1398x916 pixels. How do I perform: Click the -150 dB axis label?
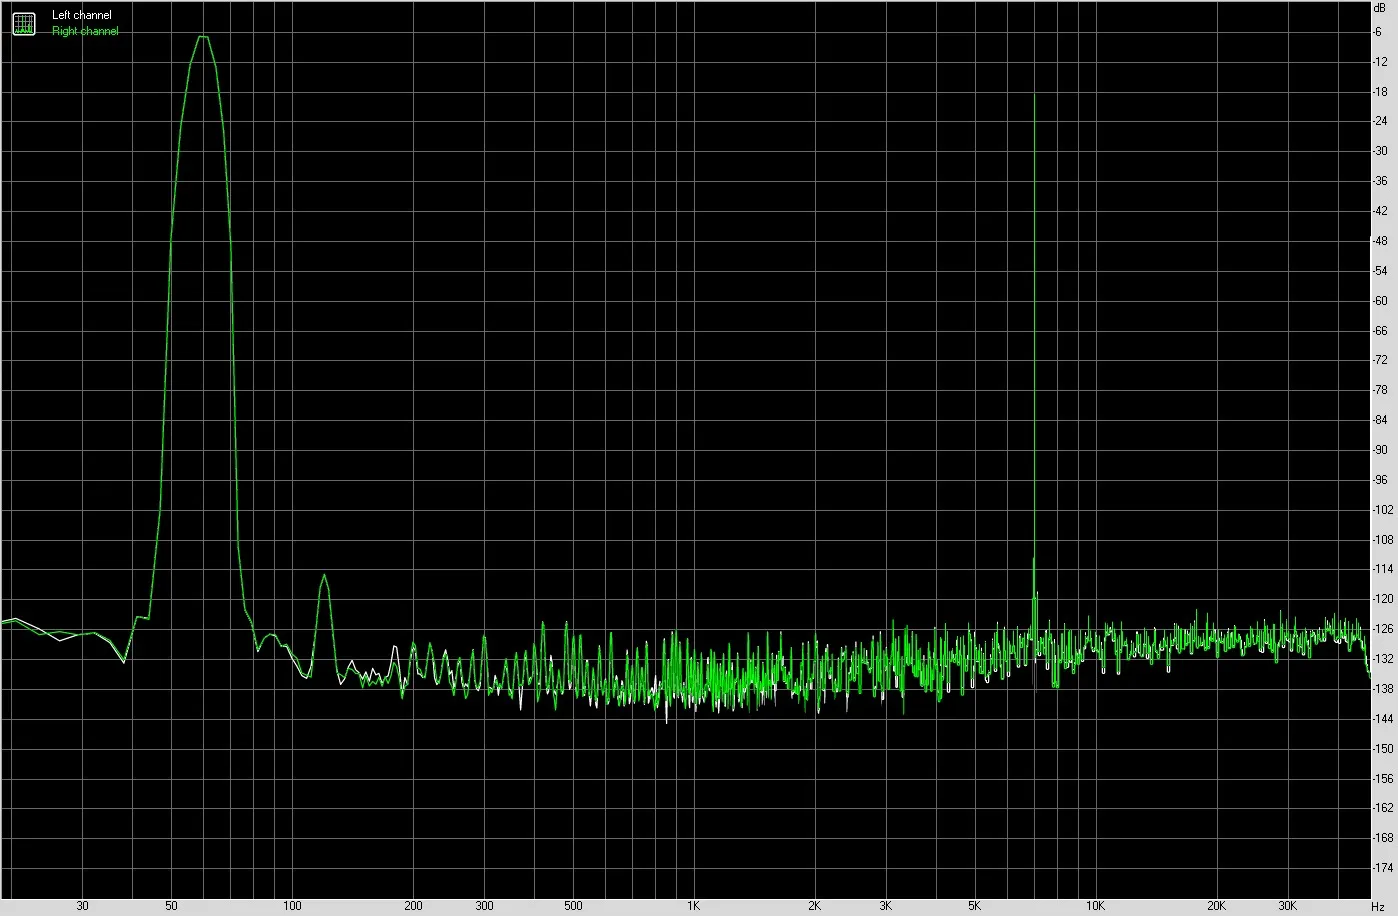coord(1383,748)
